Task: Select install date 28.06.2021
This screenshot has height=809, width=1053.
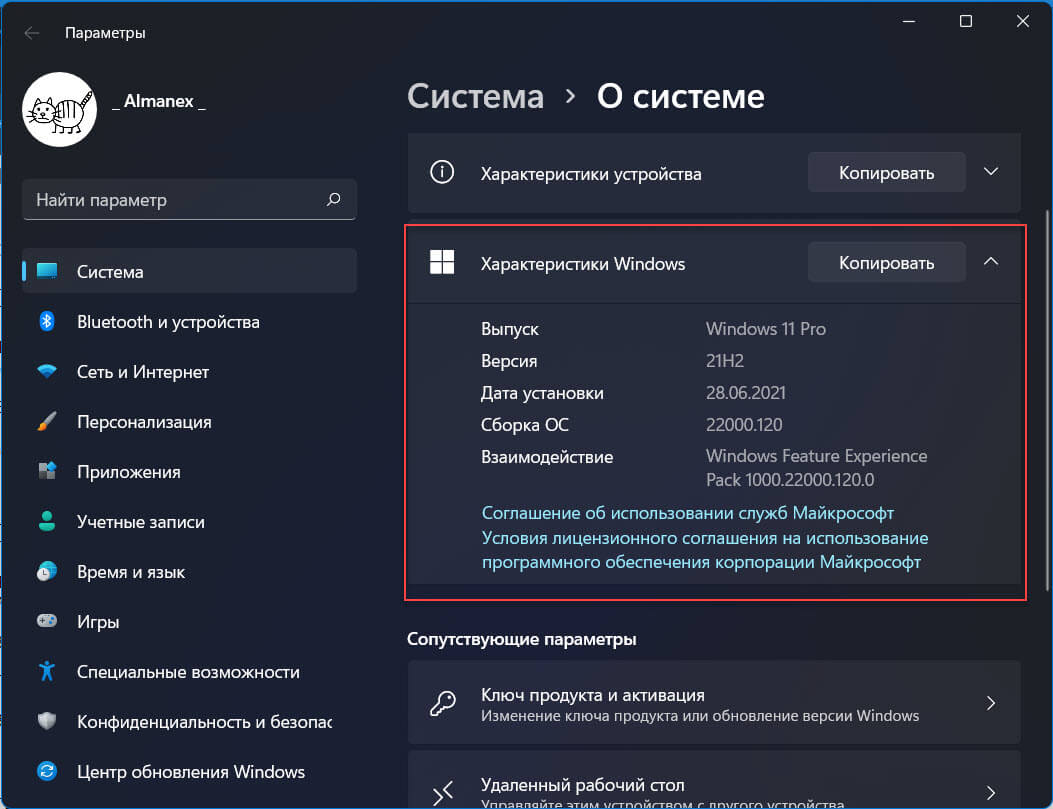Action: click(x=745, y=393)
